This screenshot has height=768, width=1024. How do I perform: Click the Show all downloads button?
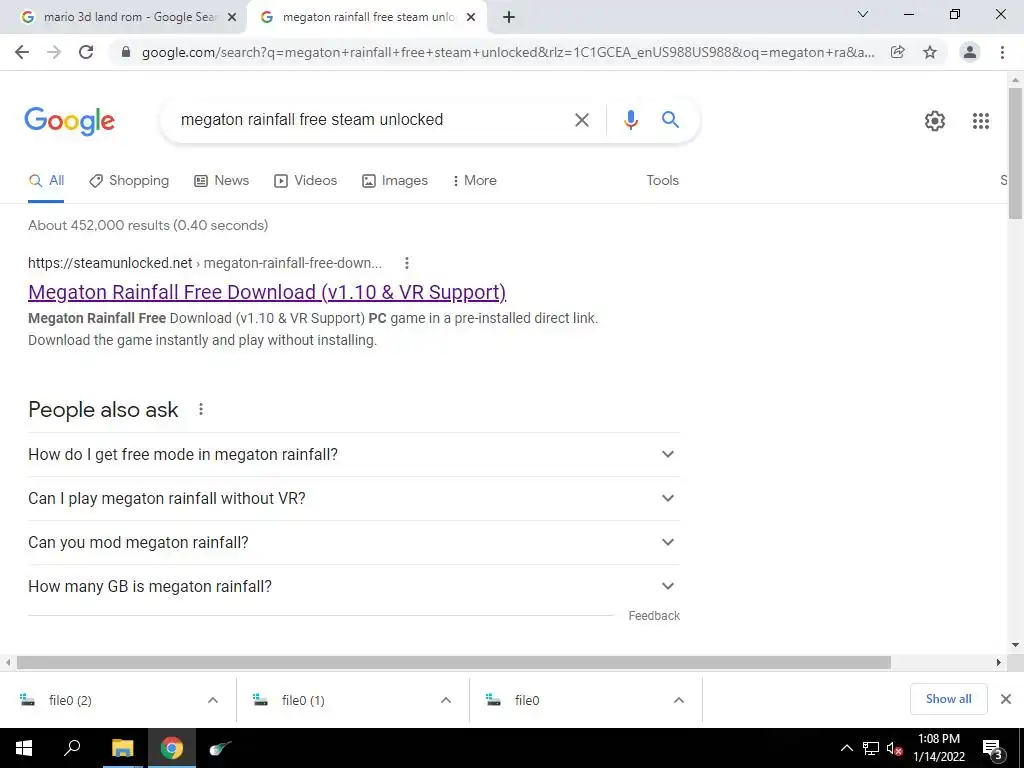tap(948, 699)
